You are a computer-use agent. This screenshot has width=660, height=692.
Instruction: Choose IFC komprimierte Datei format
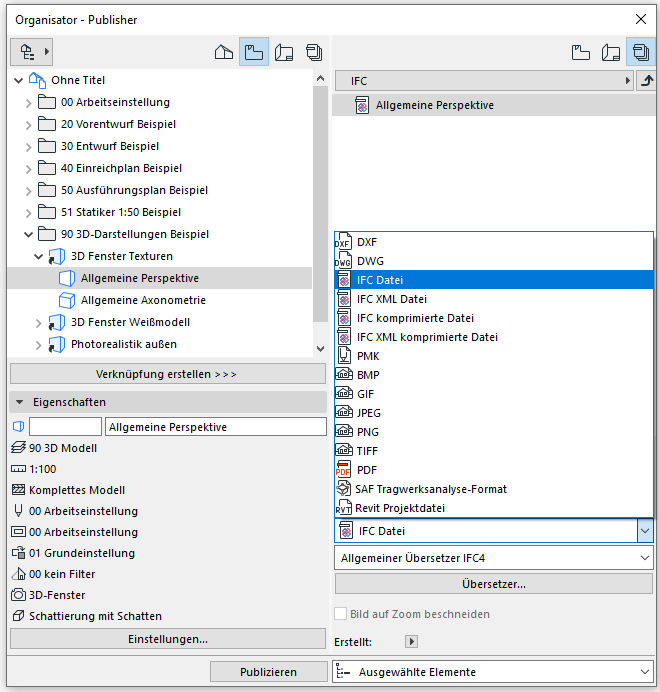point(494,318)
